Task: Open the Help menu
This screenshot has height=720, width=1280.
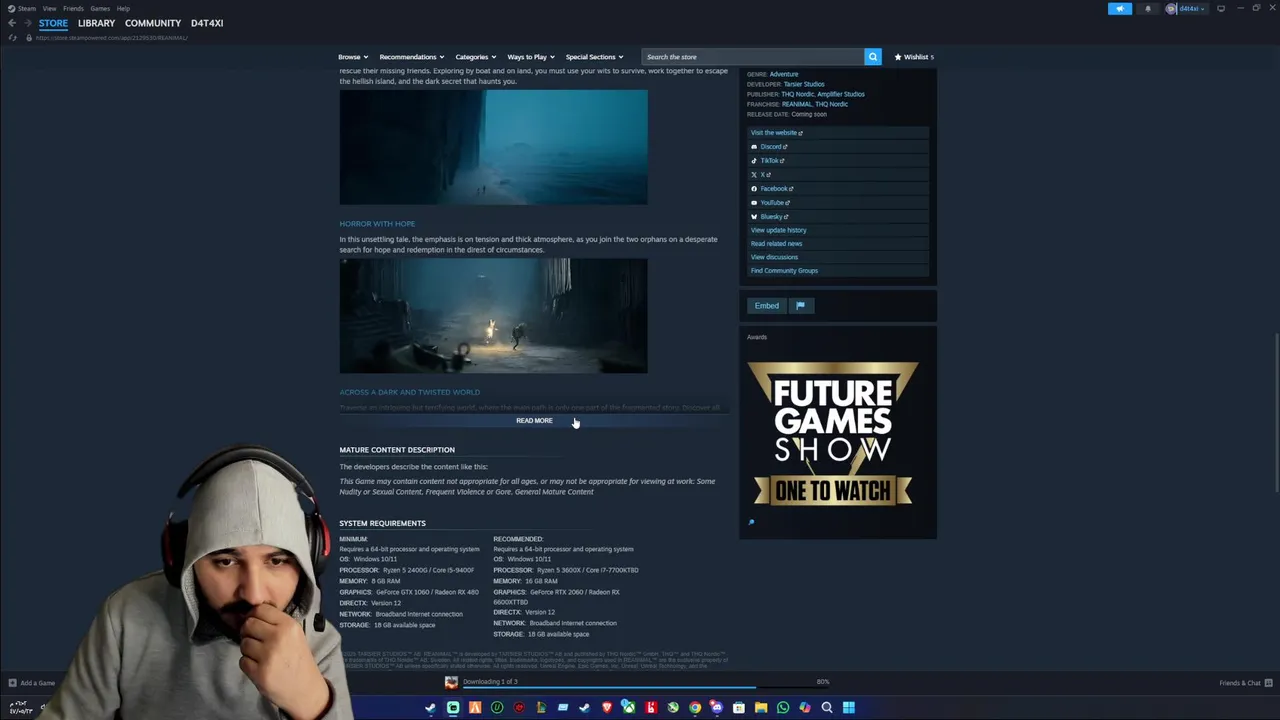Action: pos(123,8)
